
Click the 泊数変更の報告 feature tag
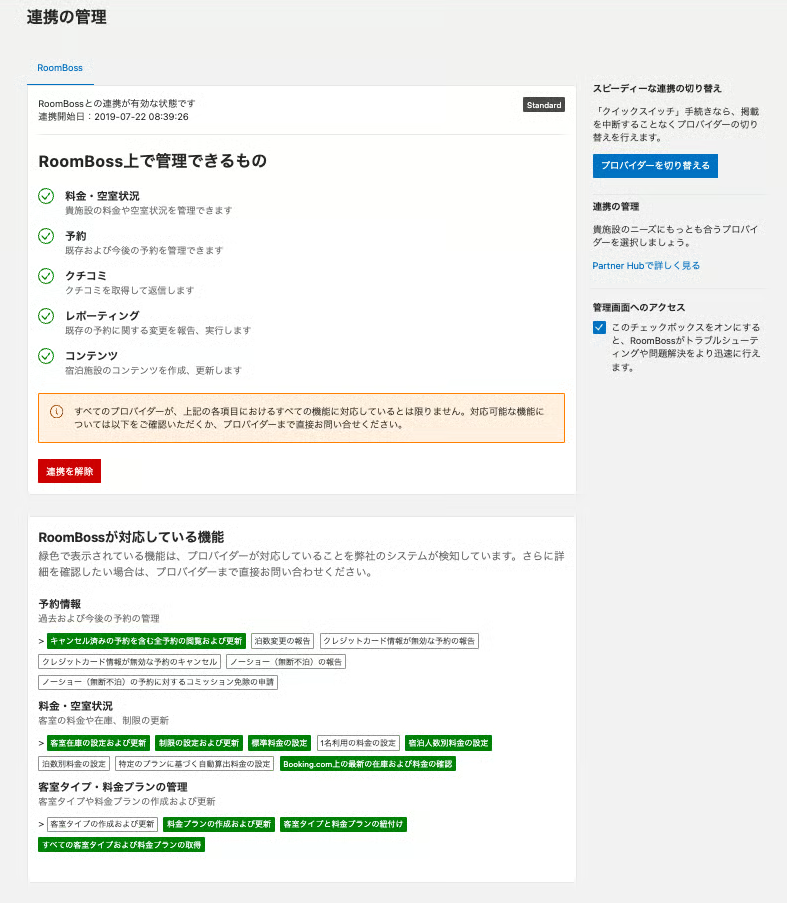coord(283,641)
